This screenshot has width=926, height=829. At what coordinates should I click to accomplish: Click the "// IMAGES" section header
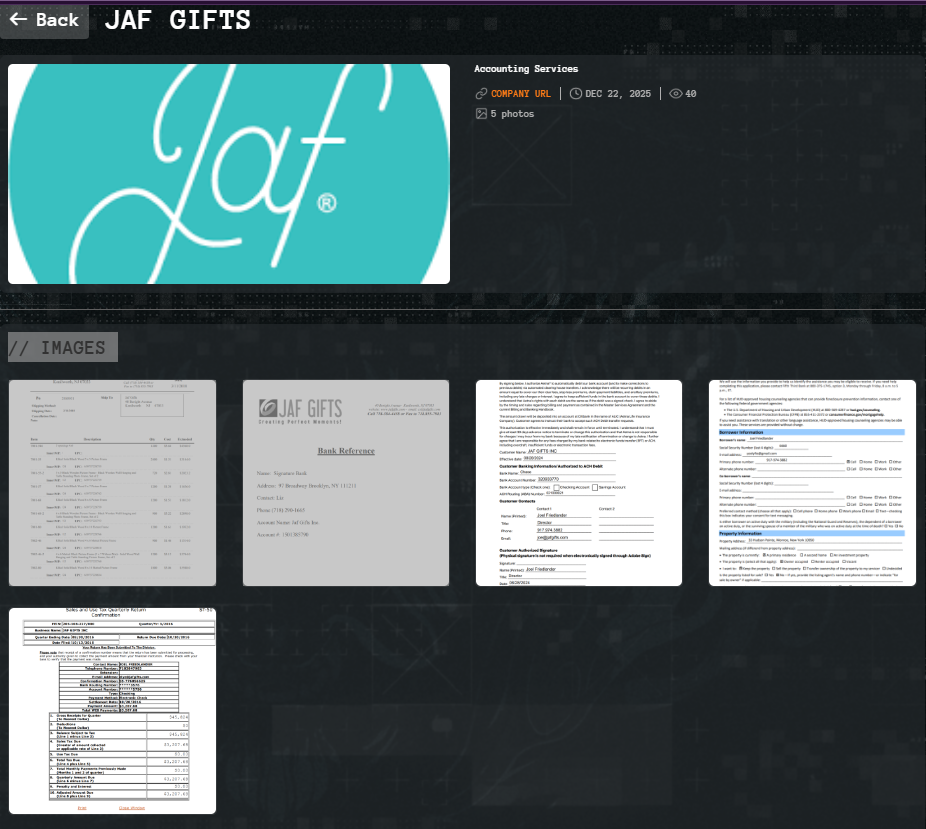tap(62, 347)
